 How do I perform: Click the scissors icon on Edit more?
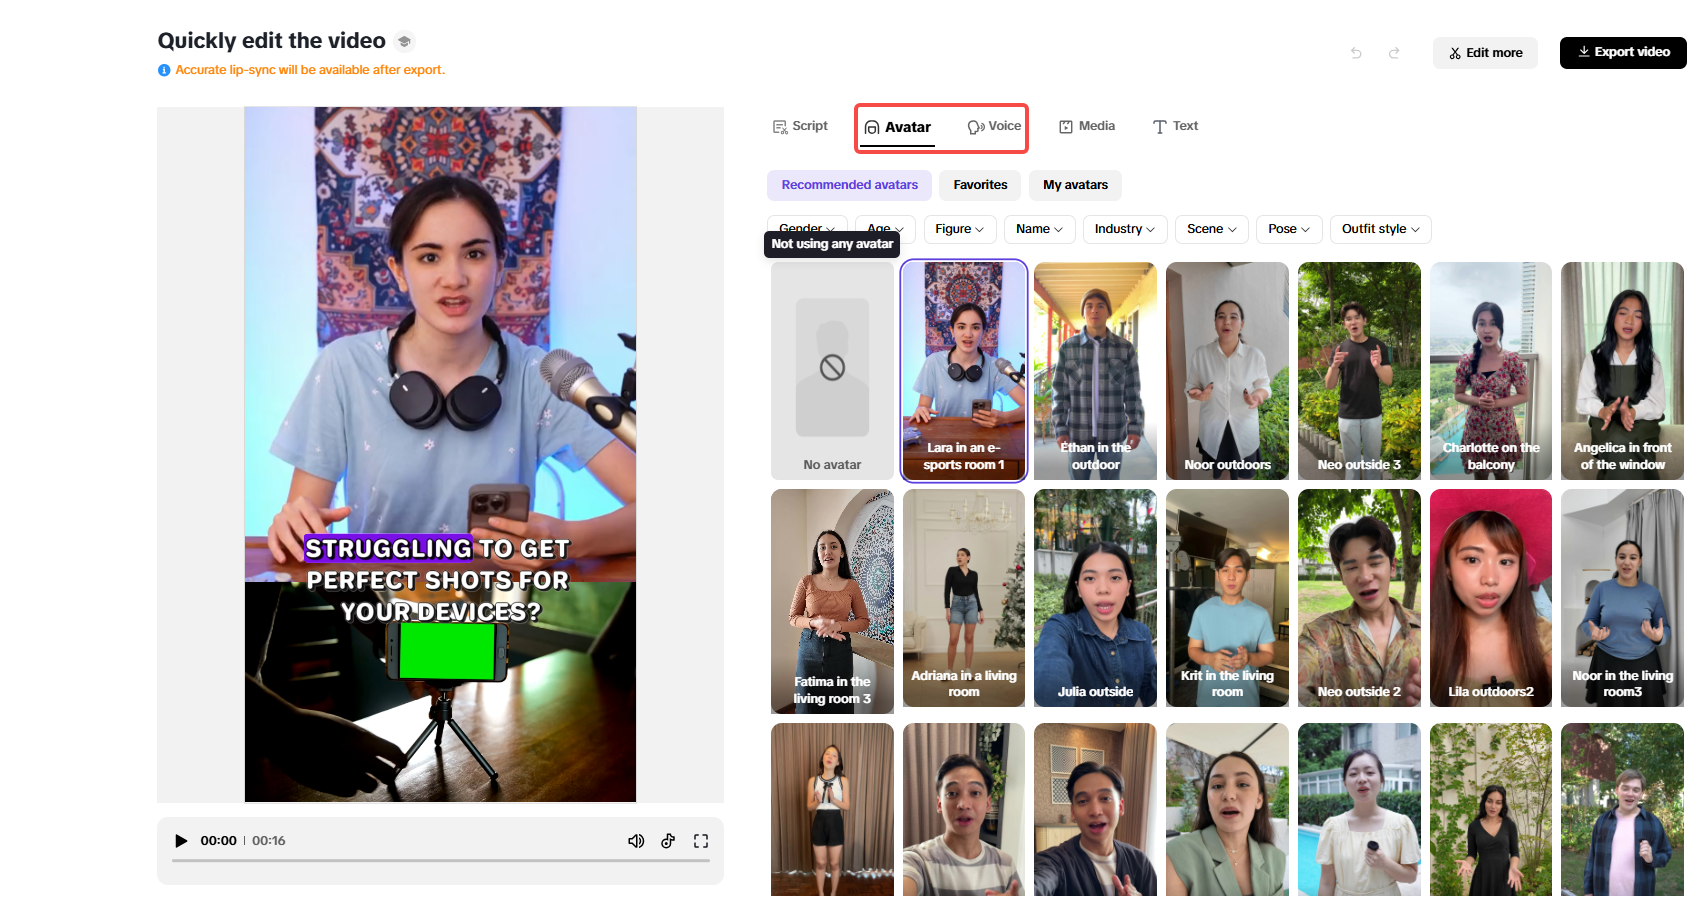tap(1456, 53)
